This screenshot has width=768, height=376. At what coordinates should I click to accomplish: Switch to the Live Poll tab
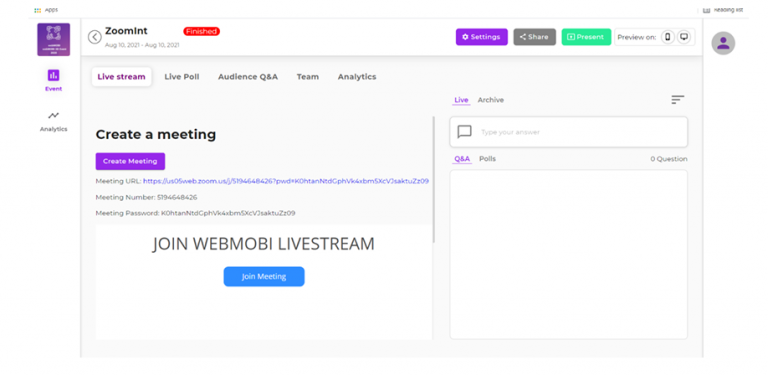click(182, 77)
